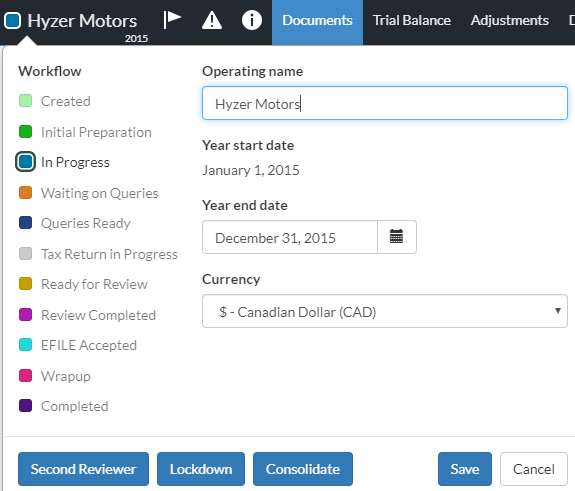Choose Waiting on Queries workflow stage
The image size is (575, 491).
click(x=88, y=193)
